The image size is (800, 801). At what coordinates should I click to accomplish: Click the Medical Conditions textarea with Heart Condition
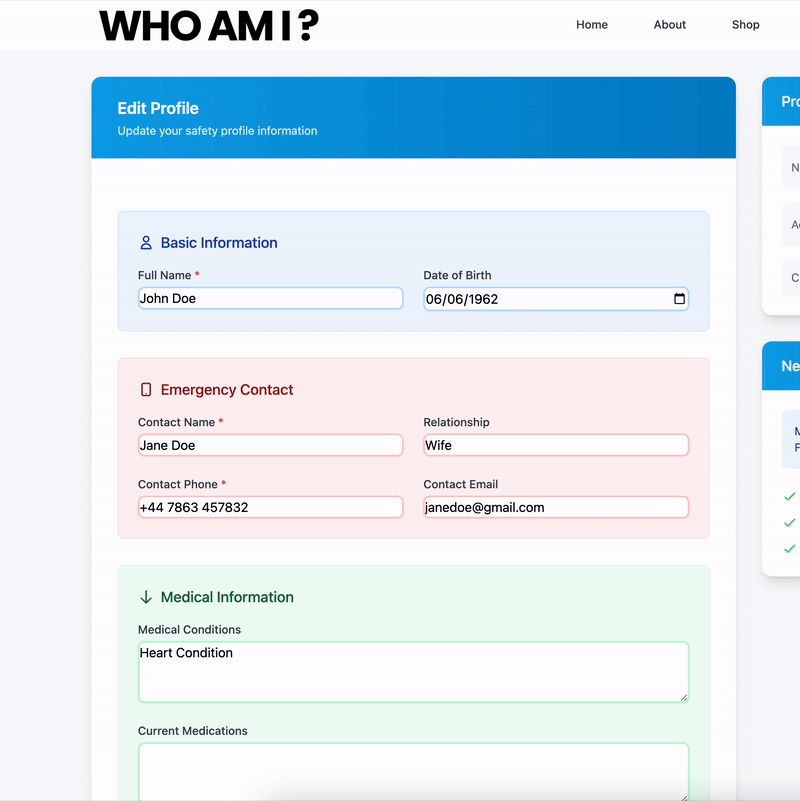point(413,672)
